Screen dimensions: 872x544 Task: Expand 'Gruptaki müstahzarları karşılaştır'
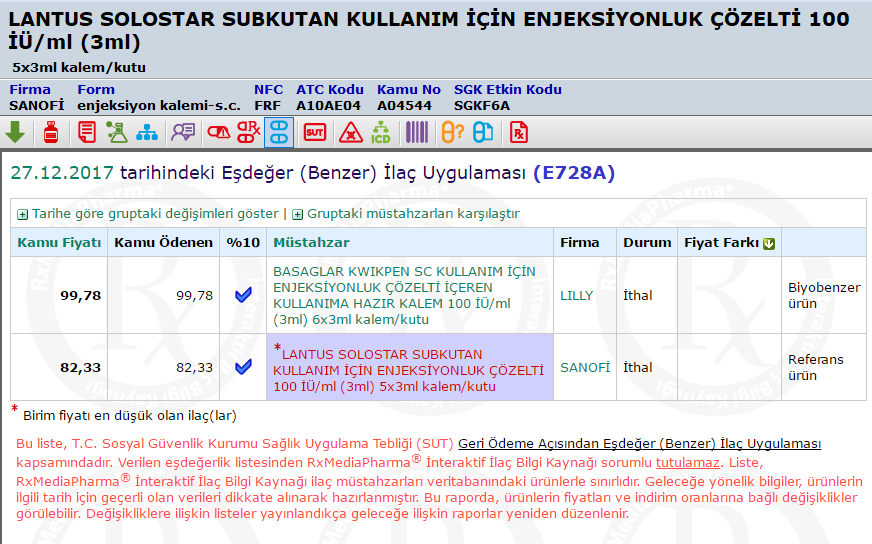(x=412, y=213)
